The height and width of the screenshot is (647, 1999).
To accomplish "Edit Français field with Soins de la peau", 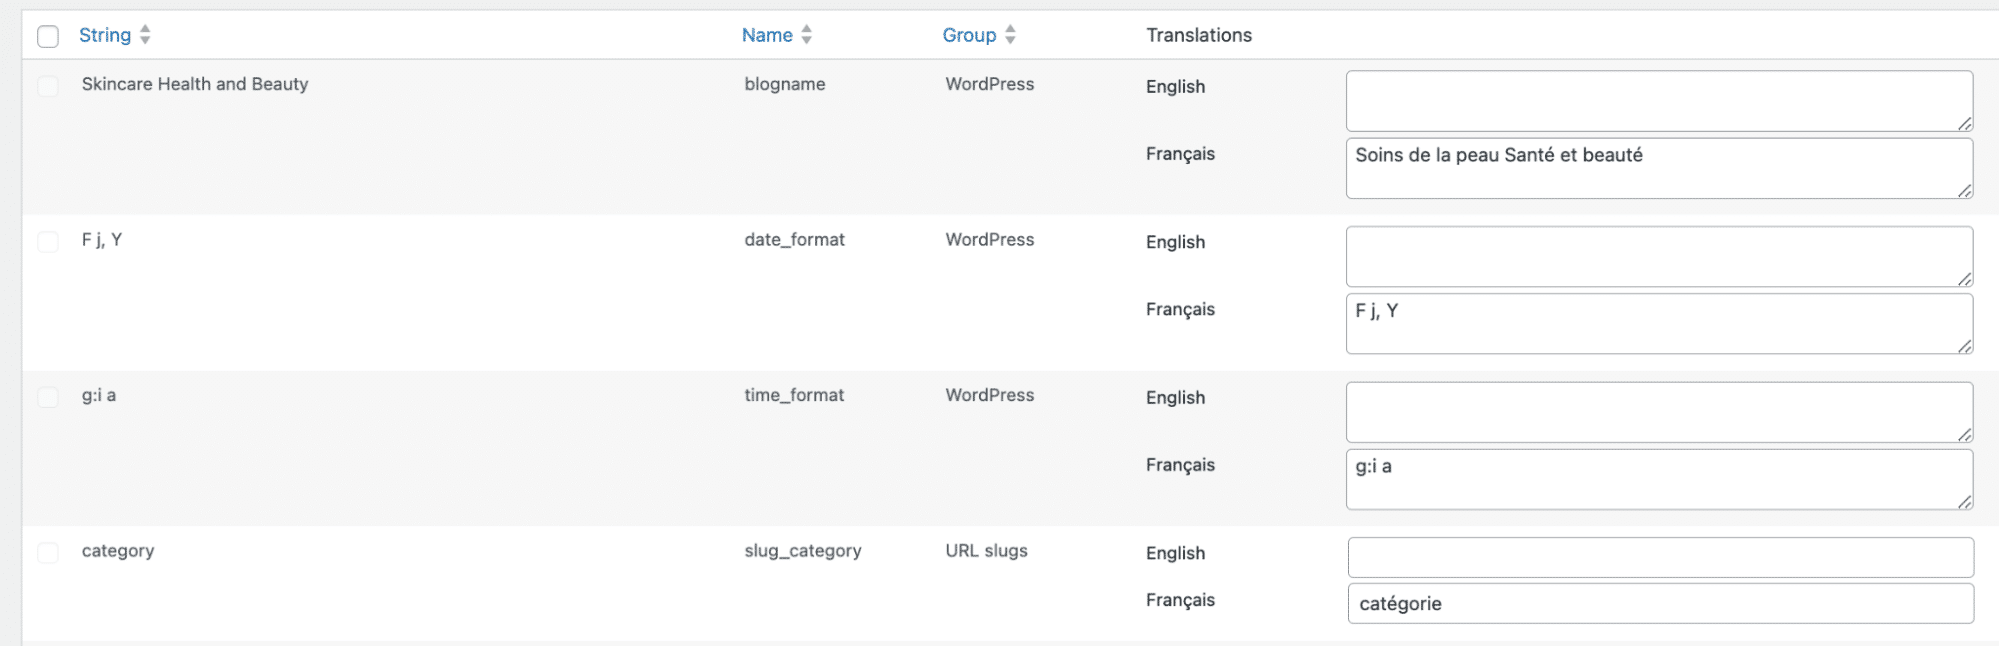I will click(x=1659, y=168).
